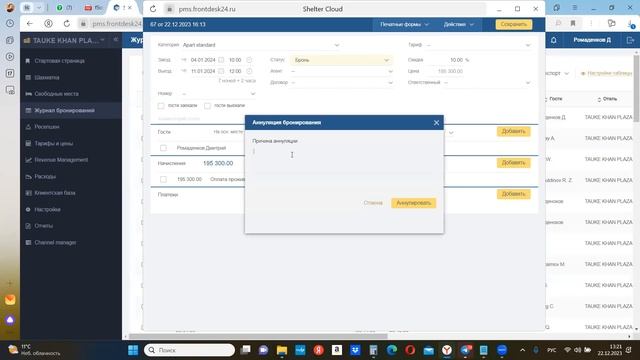Click Добавить in the Гости section

pos(513,131)
